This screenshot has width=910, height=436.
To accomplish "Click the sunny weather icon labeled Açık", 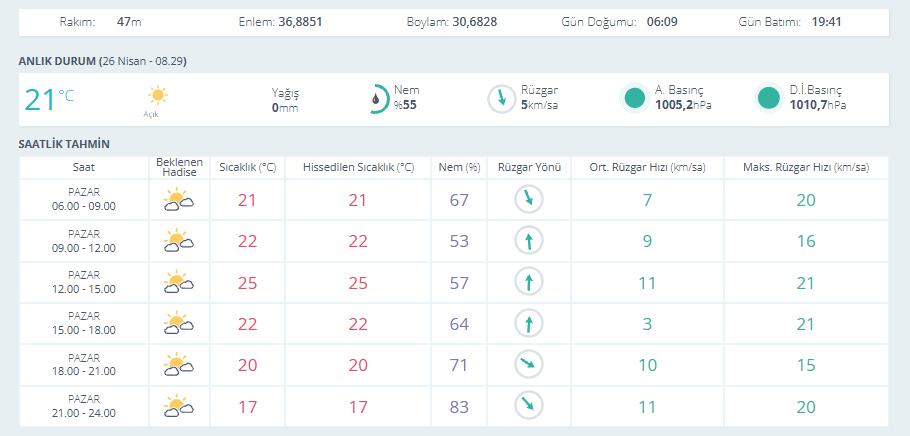I will [x=157, y=96].
